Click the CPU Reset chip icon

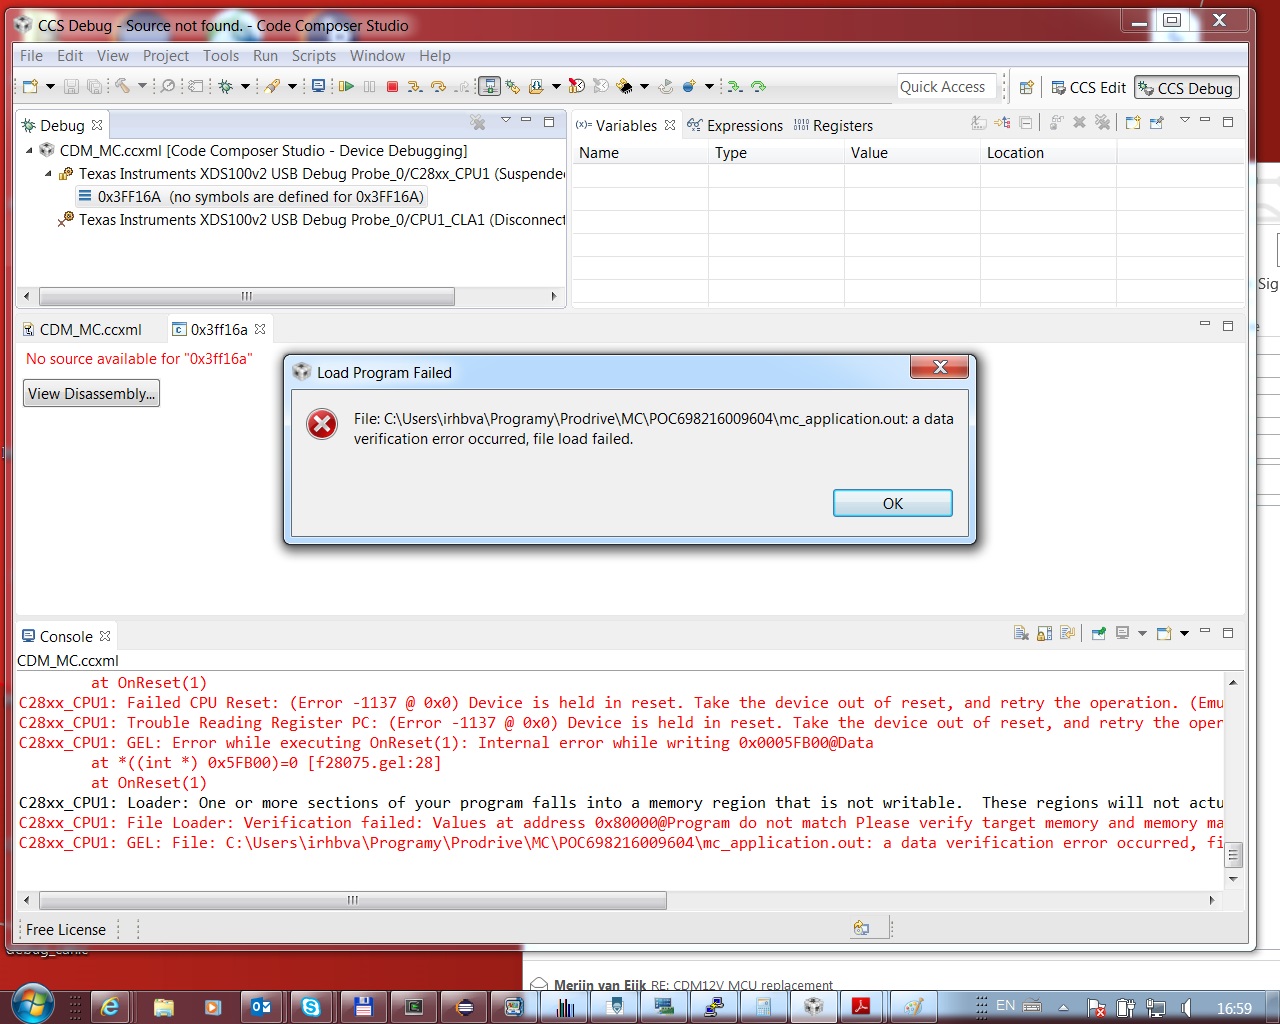[625, 87]
